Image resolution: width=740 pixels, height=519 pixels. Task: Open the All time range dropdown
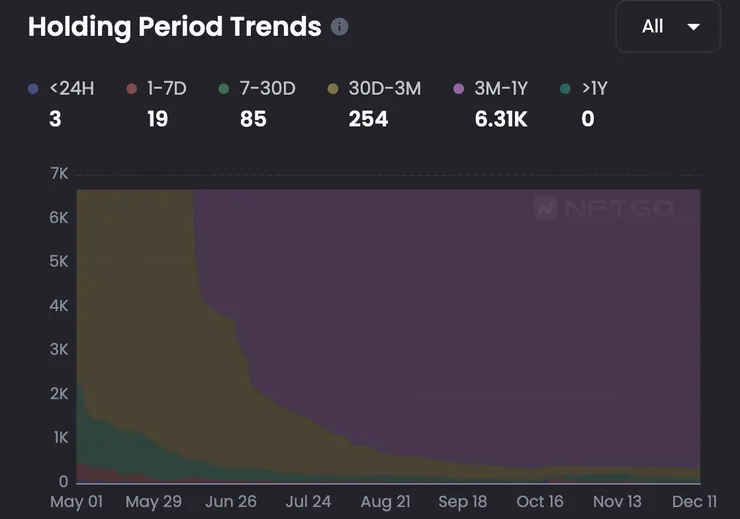667,26
